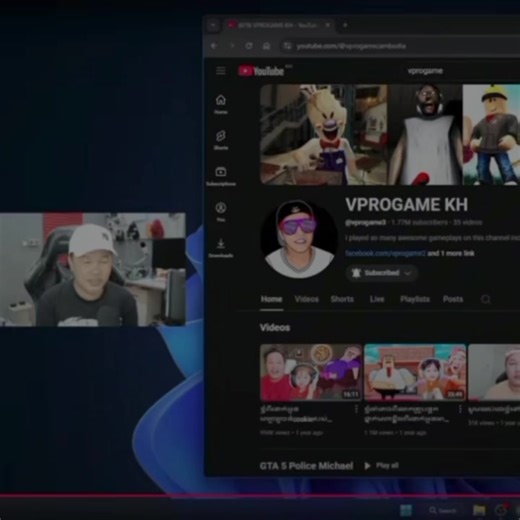Open the YouTube hamburger guide menu
The image size is (520, 520).
click(221, 71)
